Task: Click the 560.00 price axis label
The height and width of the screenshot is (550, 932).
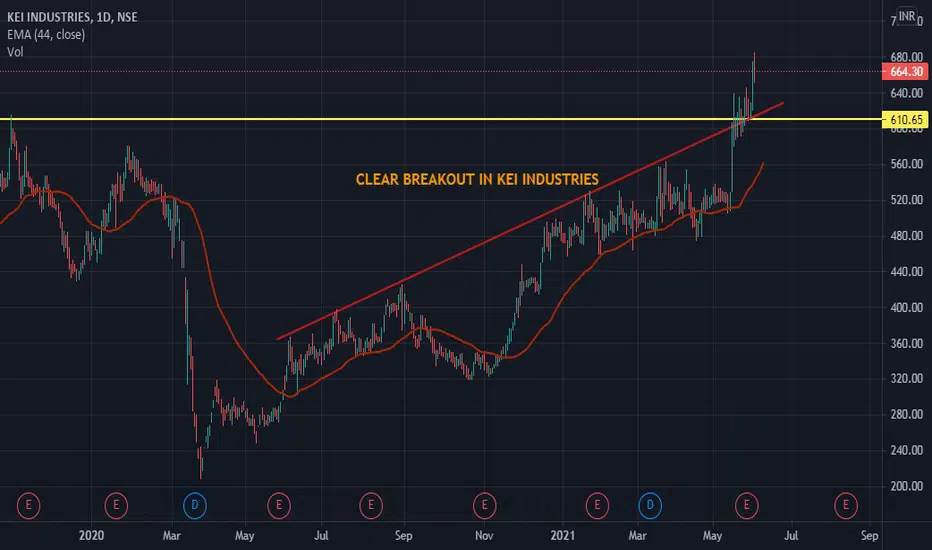Action: 906,164
